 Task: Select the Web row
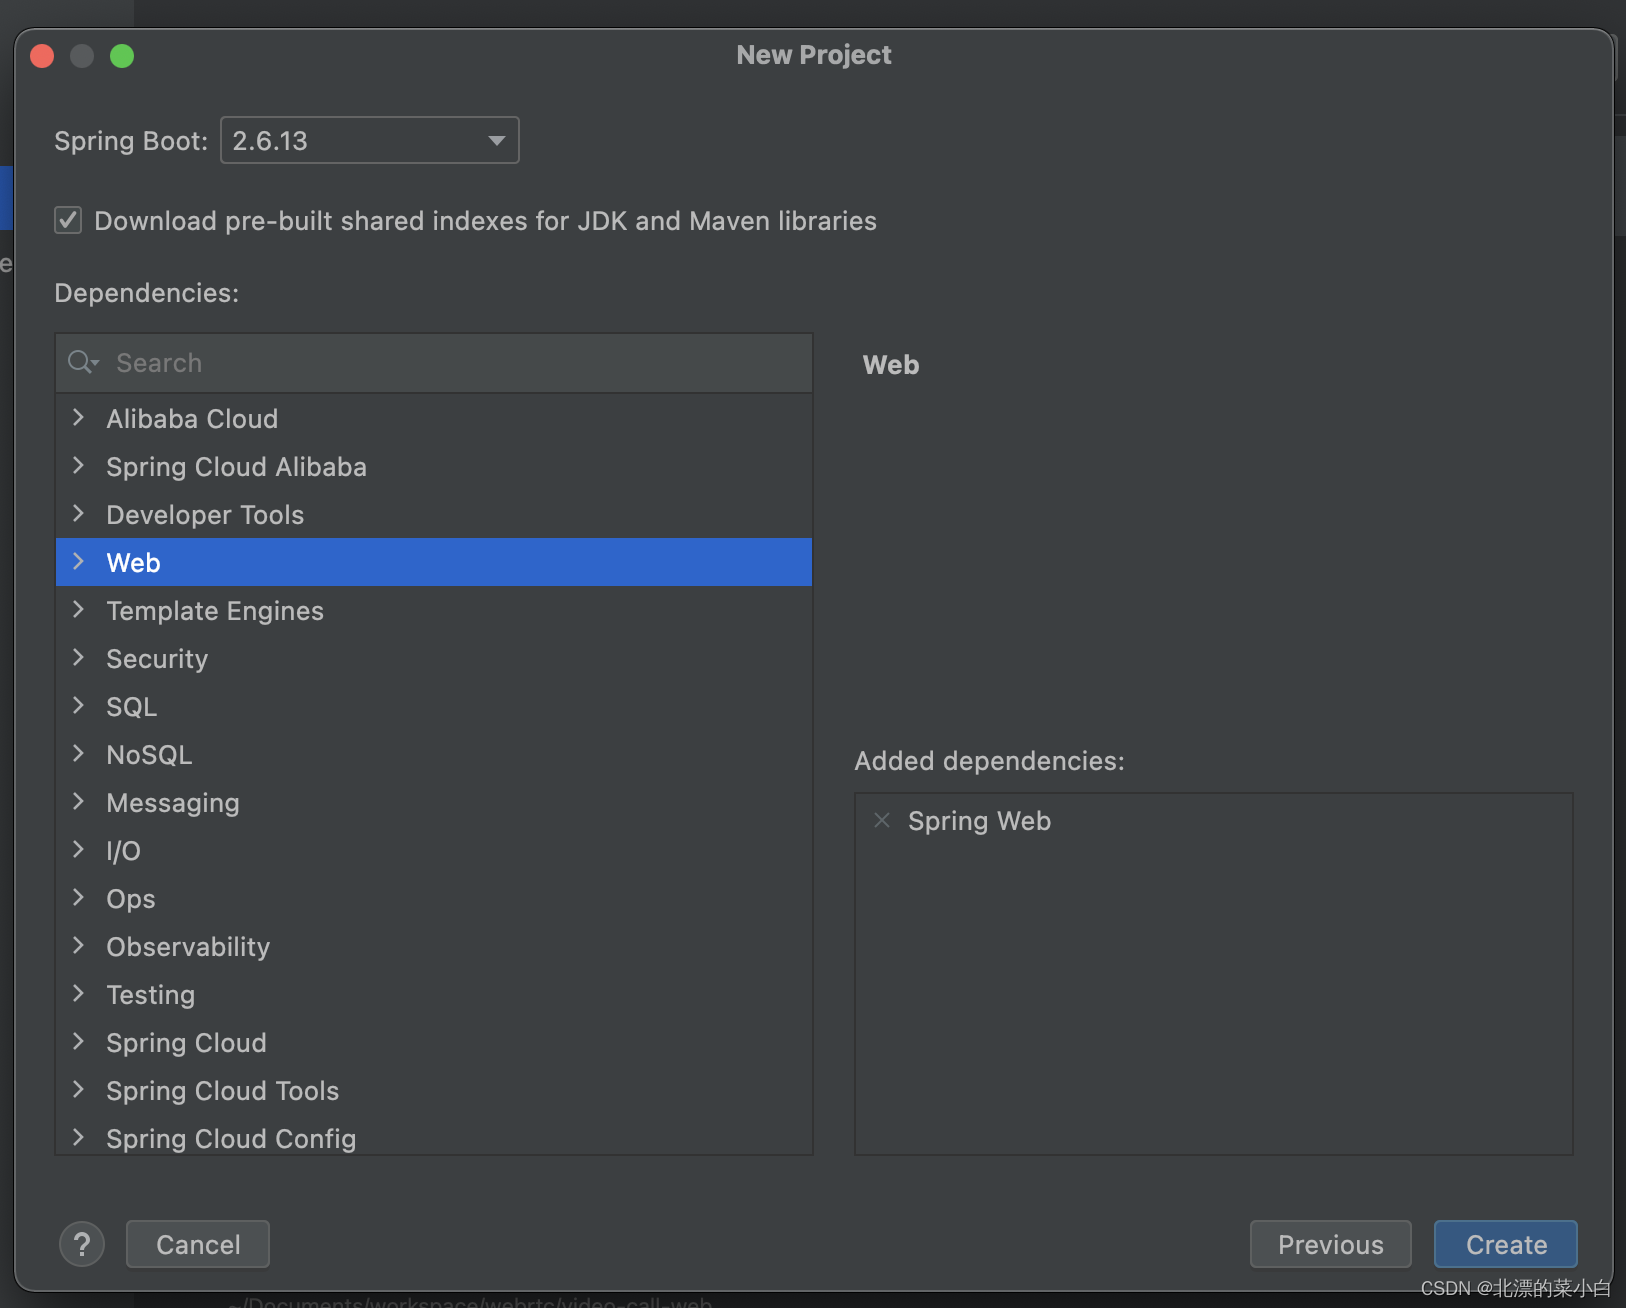point(434,562)
